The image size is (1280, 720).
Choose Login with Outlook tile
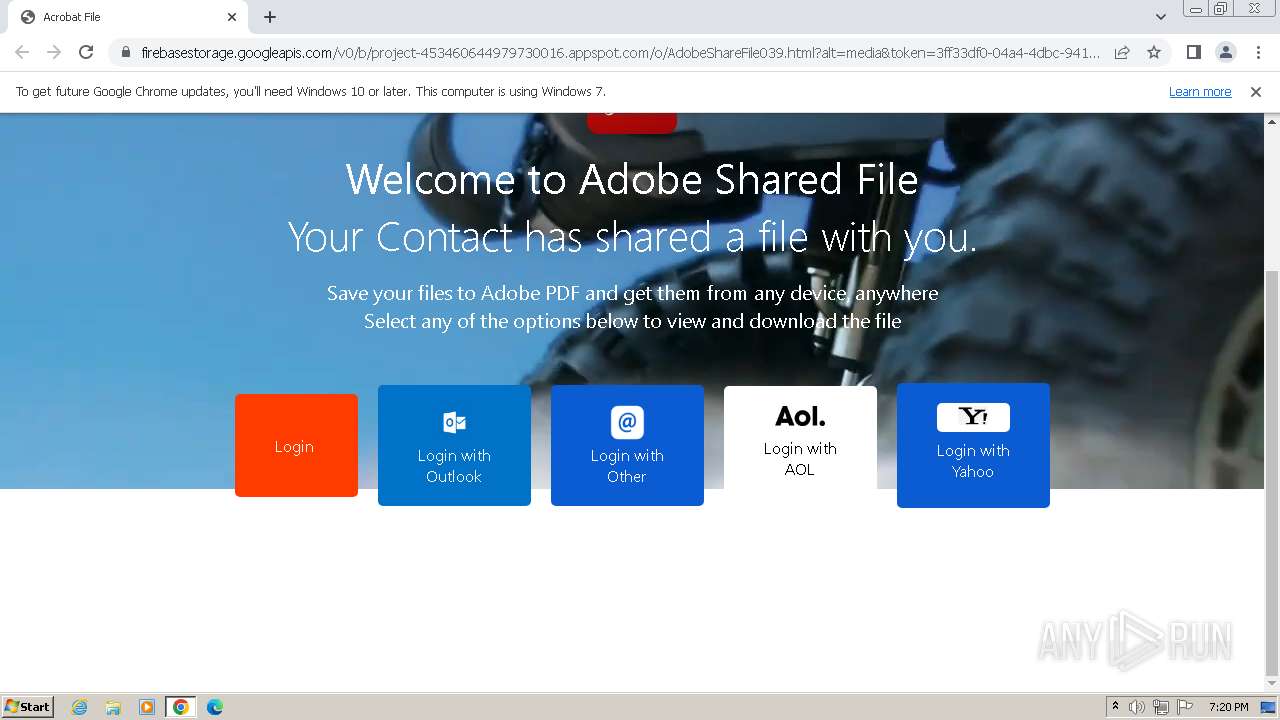click(x=454, y=446)
